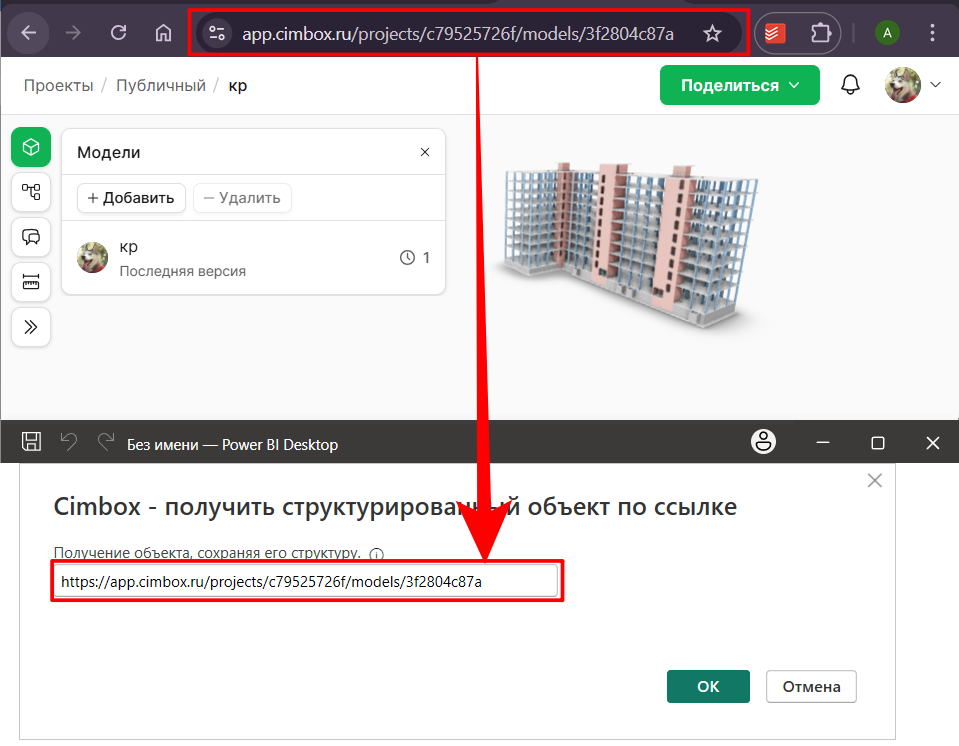Click Отмена to cancel the dialog
Viewport: 959px width, 746px height.
point(811,687)
